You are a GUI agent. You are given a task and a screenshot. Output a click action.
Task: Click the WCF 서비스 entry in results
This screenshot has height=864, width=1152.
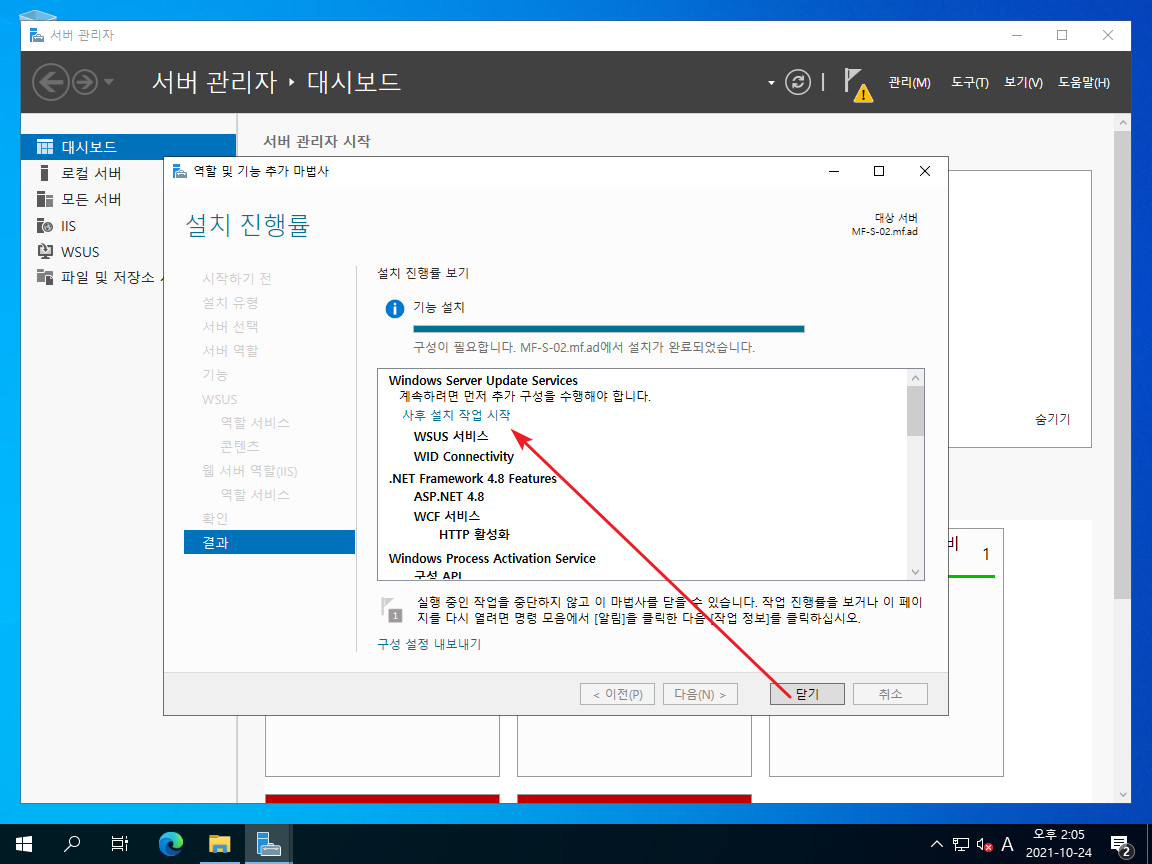click(447, 516)
